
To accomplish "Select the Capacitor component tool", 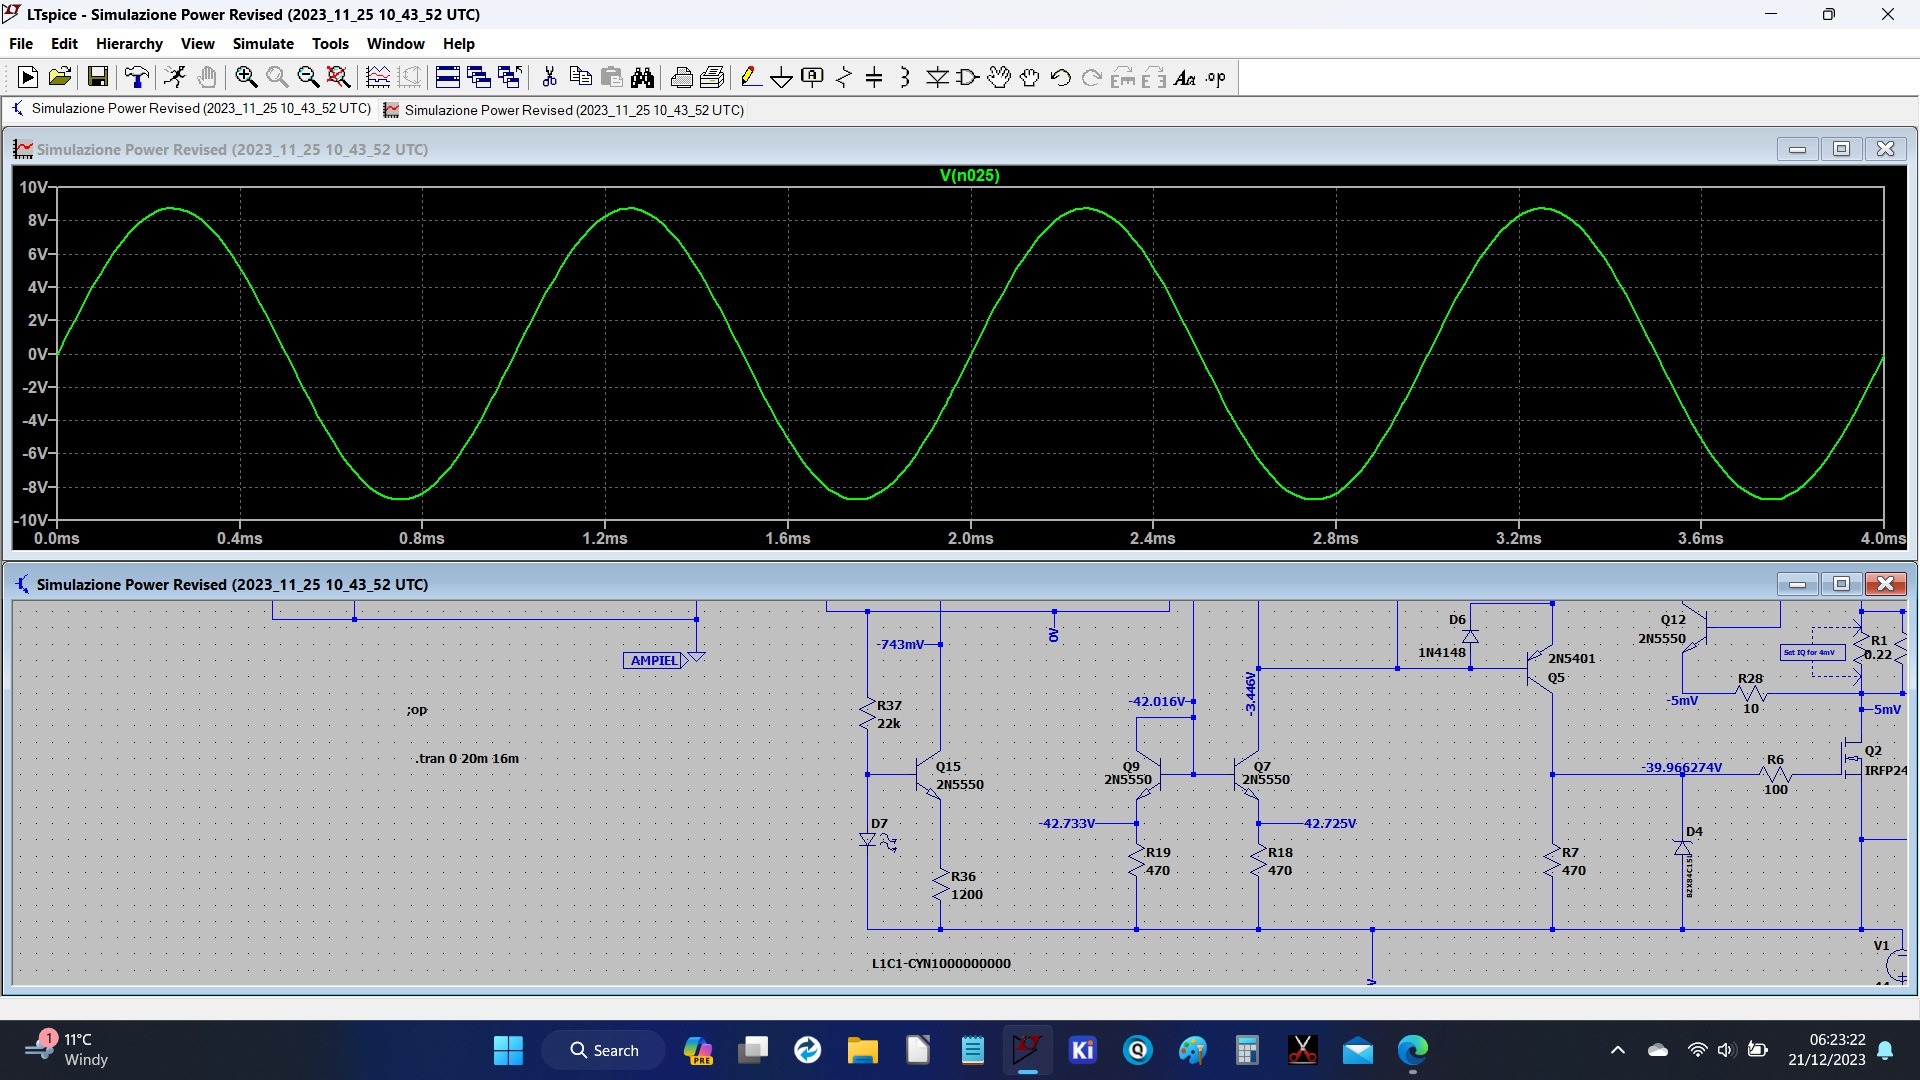I will point(874,77).
